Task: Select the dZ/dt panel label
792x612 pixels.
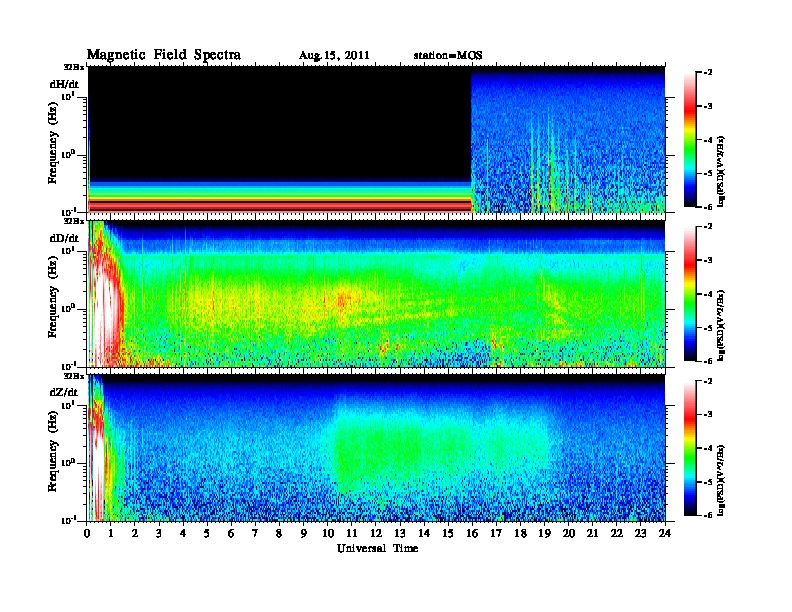Action: coord(64,392)
